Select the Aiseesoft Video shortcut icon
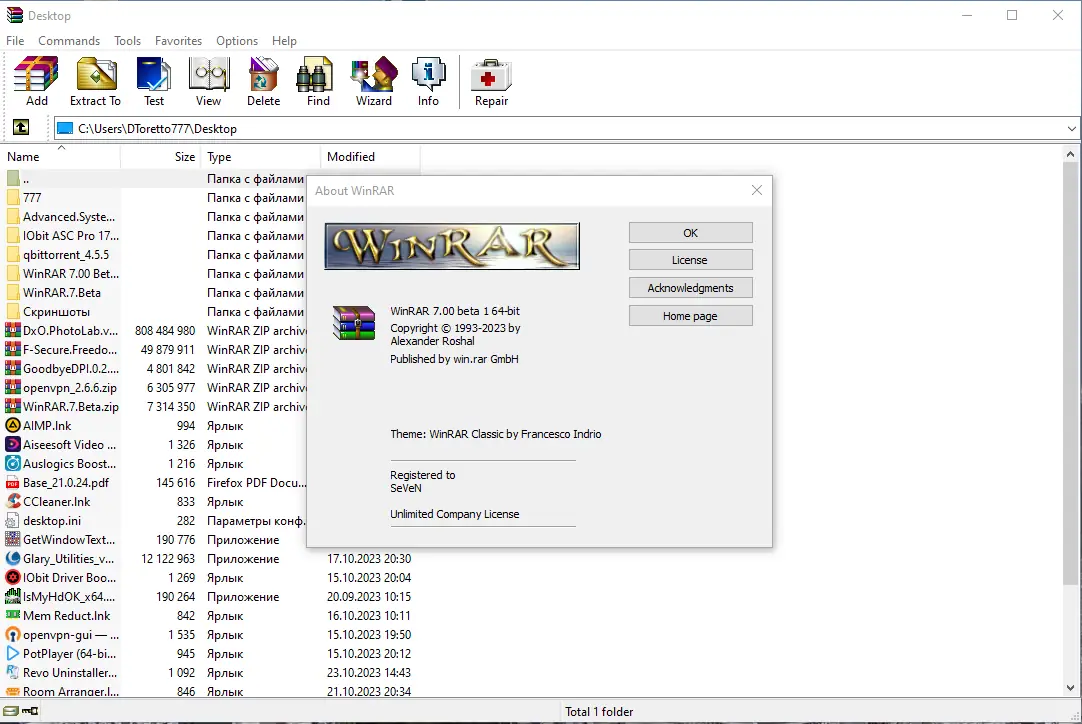The image size is (1082, 724). point(12,444)
